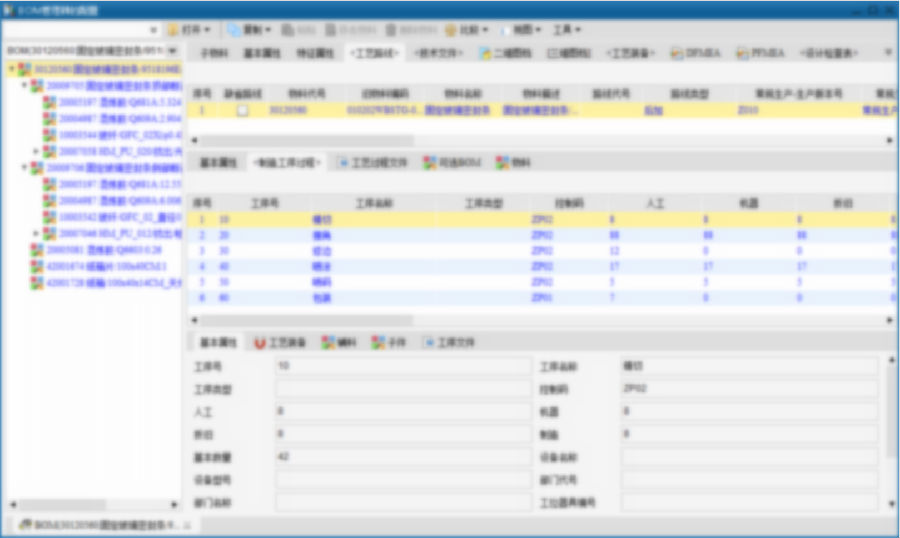Click the 可选BOM tab icon
This screenshot has height=538, width=900.
point(429,163)
